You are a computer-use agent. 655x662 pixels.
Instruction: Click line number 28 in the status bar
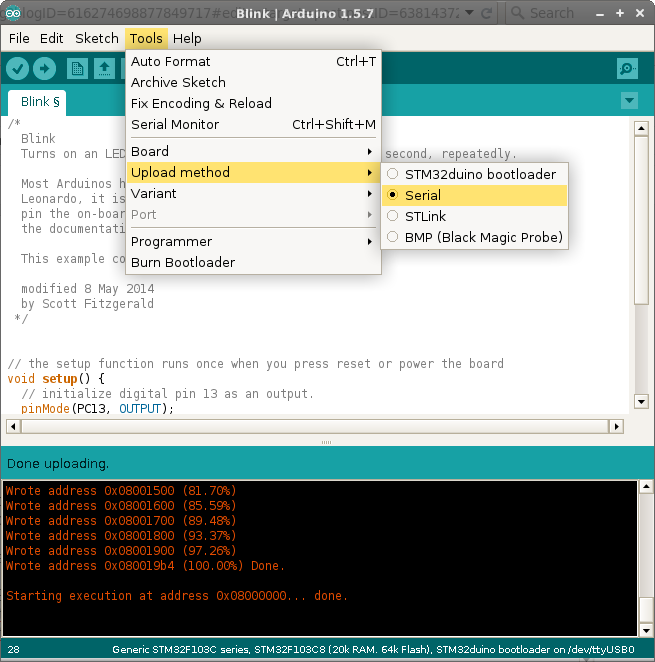click(13, 649)
